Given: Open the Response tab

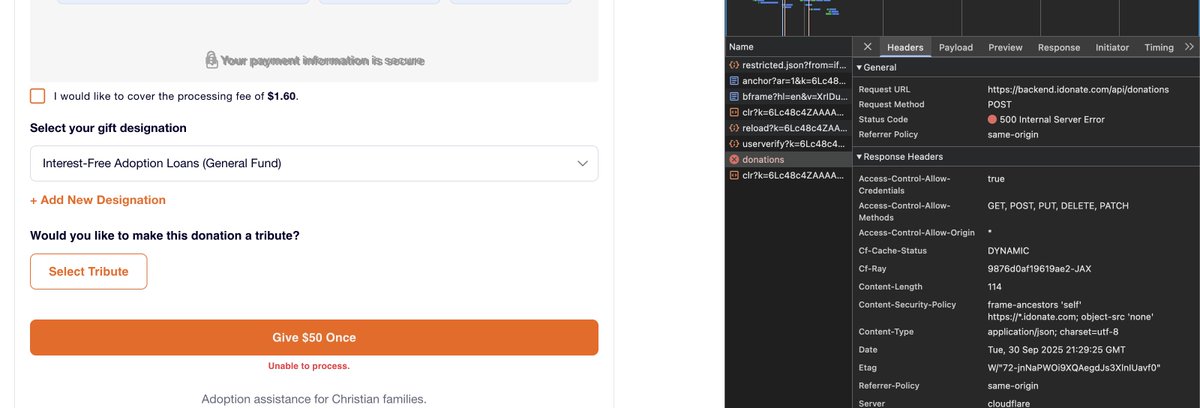Looking at the screenshot, I should point(1058,47).
